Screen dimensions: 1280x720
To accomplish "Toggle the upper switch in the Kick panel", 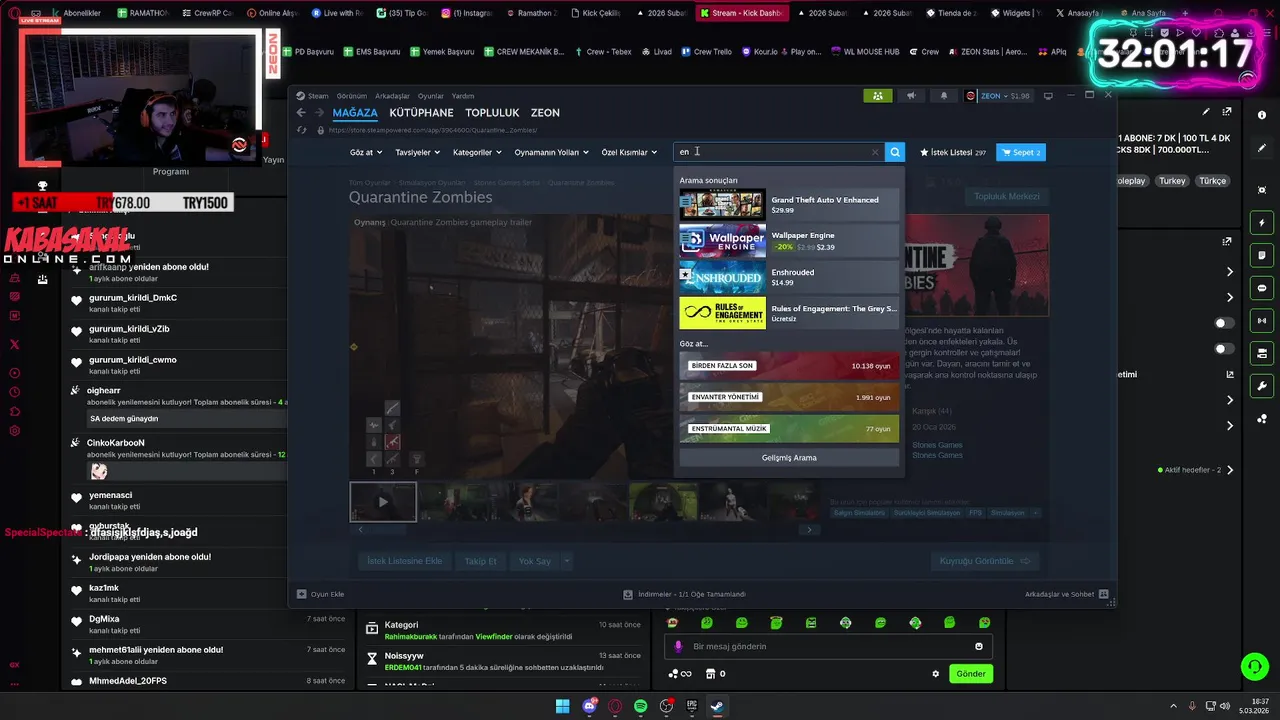I will coord(1223,323).
